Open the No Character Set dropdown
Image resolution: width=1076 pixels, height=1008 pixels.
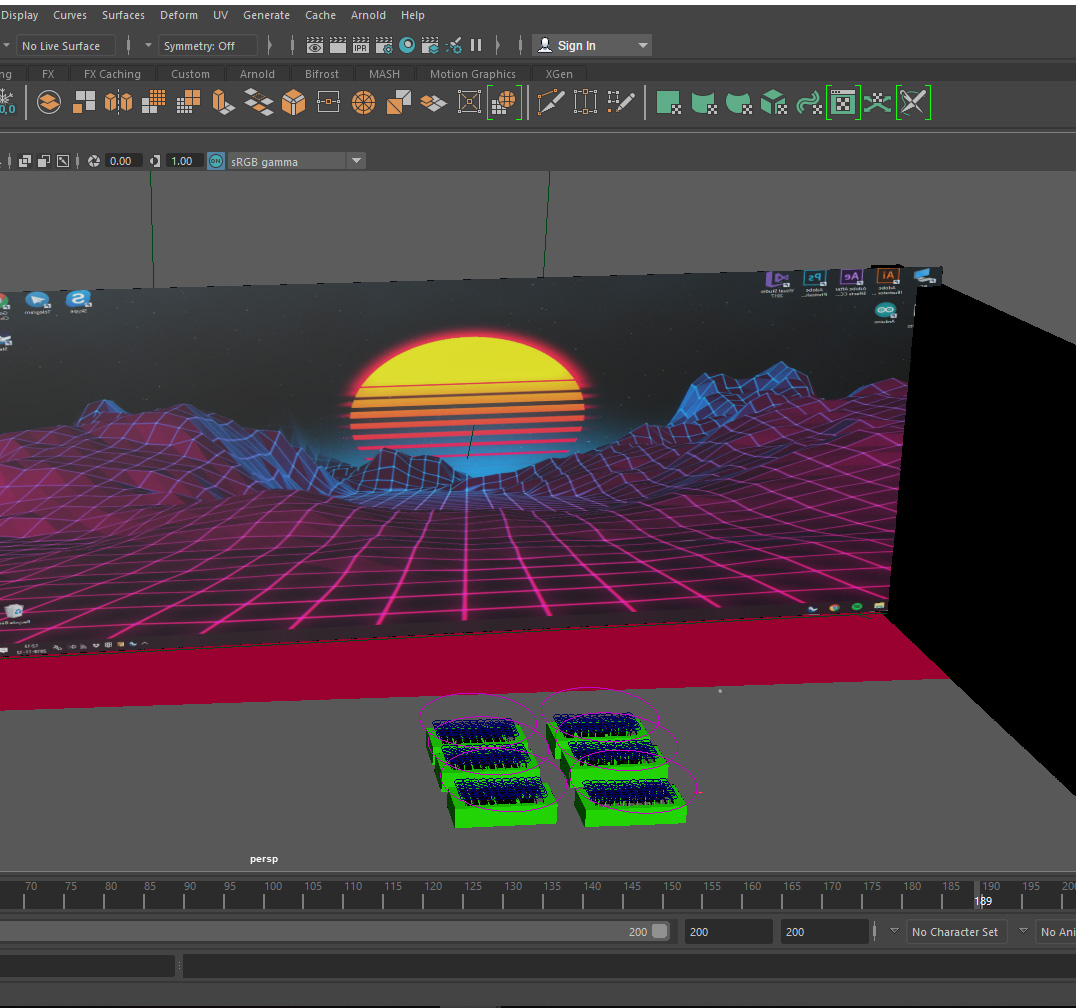point(957,932)
